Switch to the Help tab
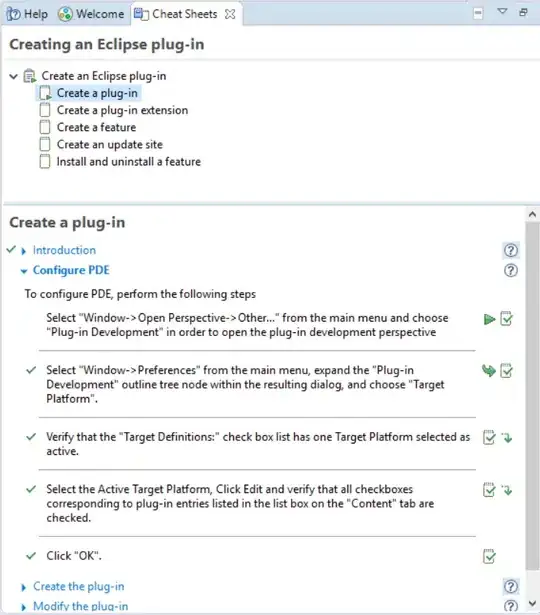 27,14
